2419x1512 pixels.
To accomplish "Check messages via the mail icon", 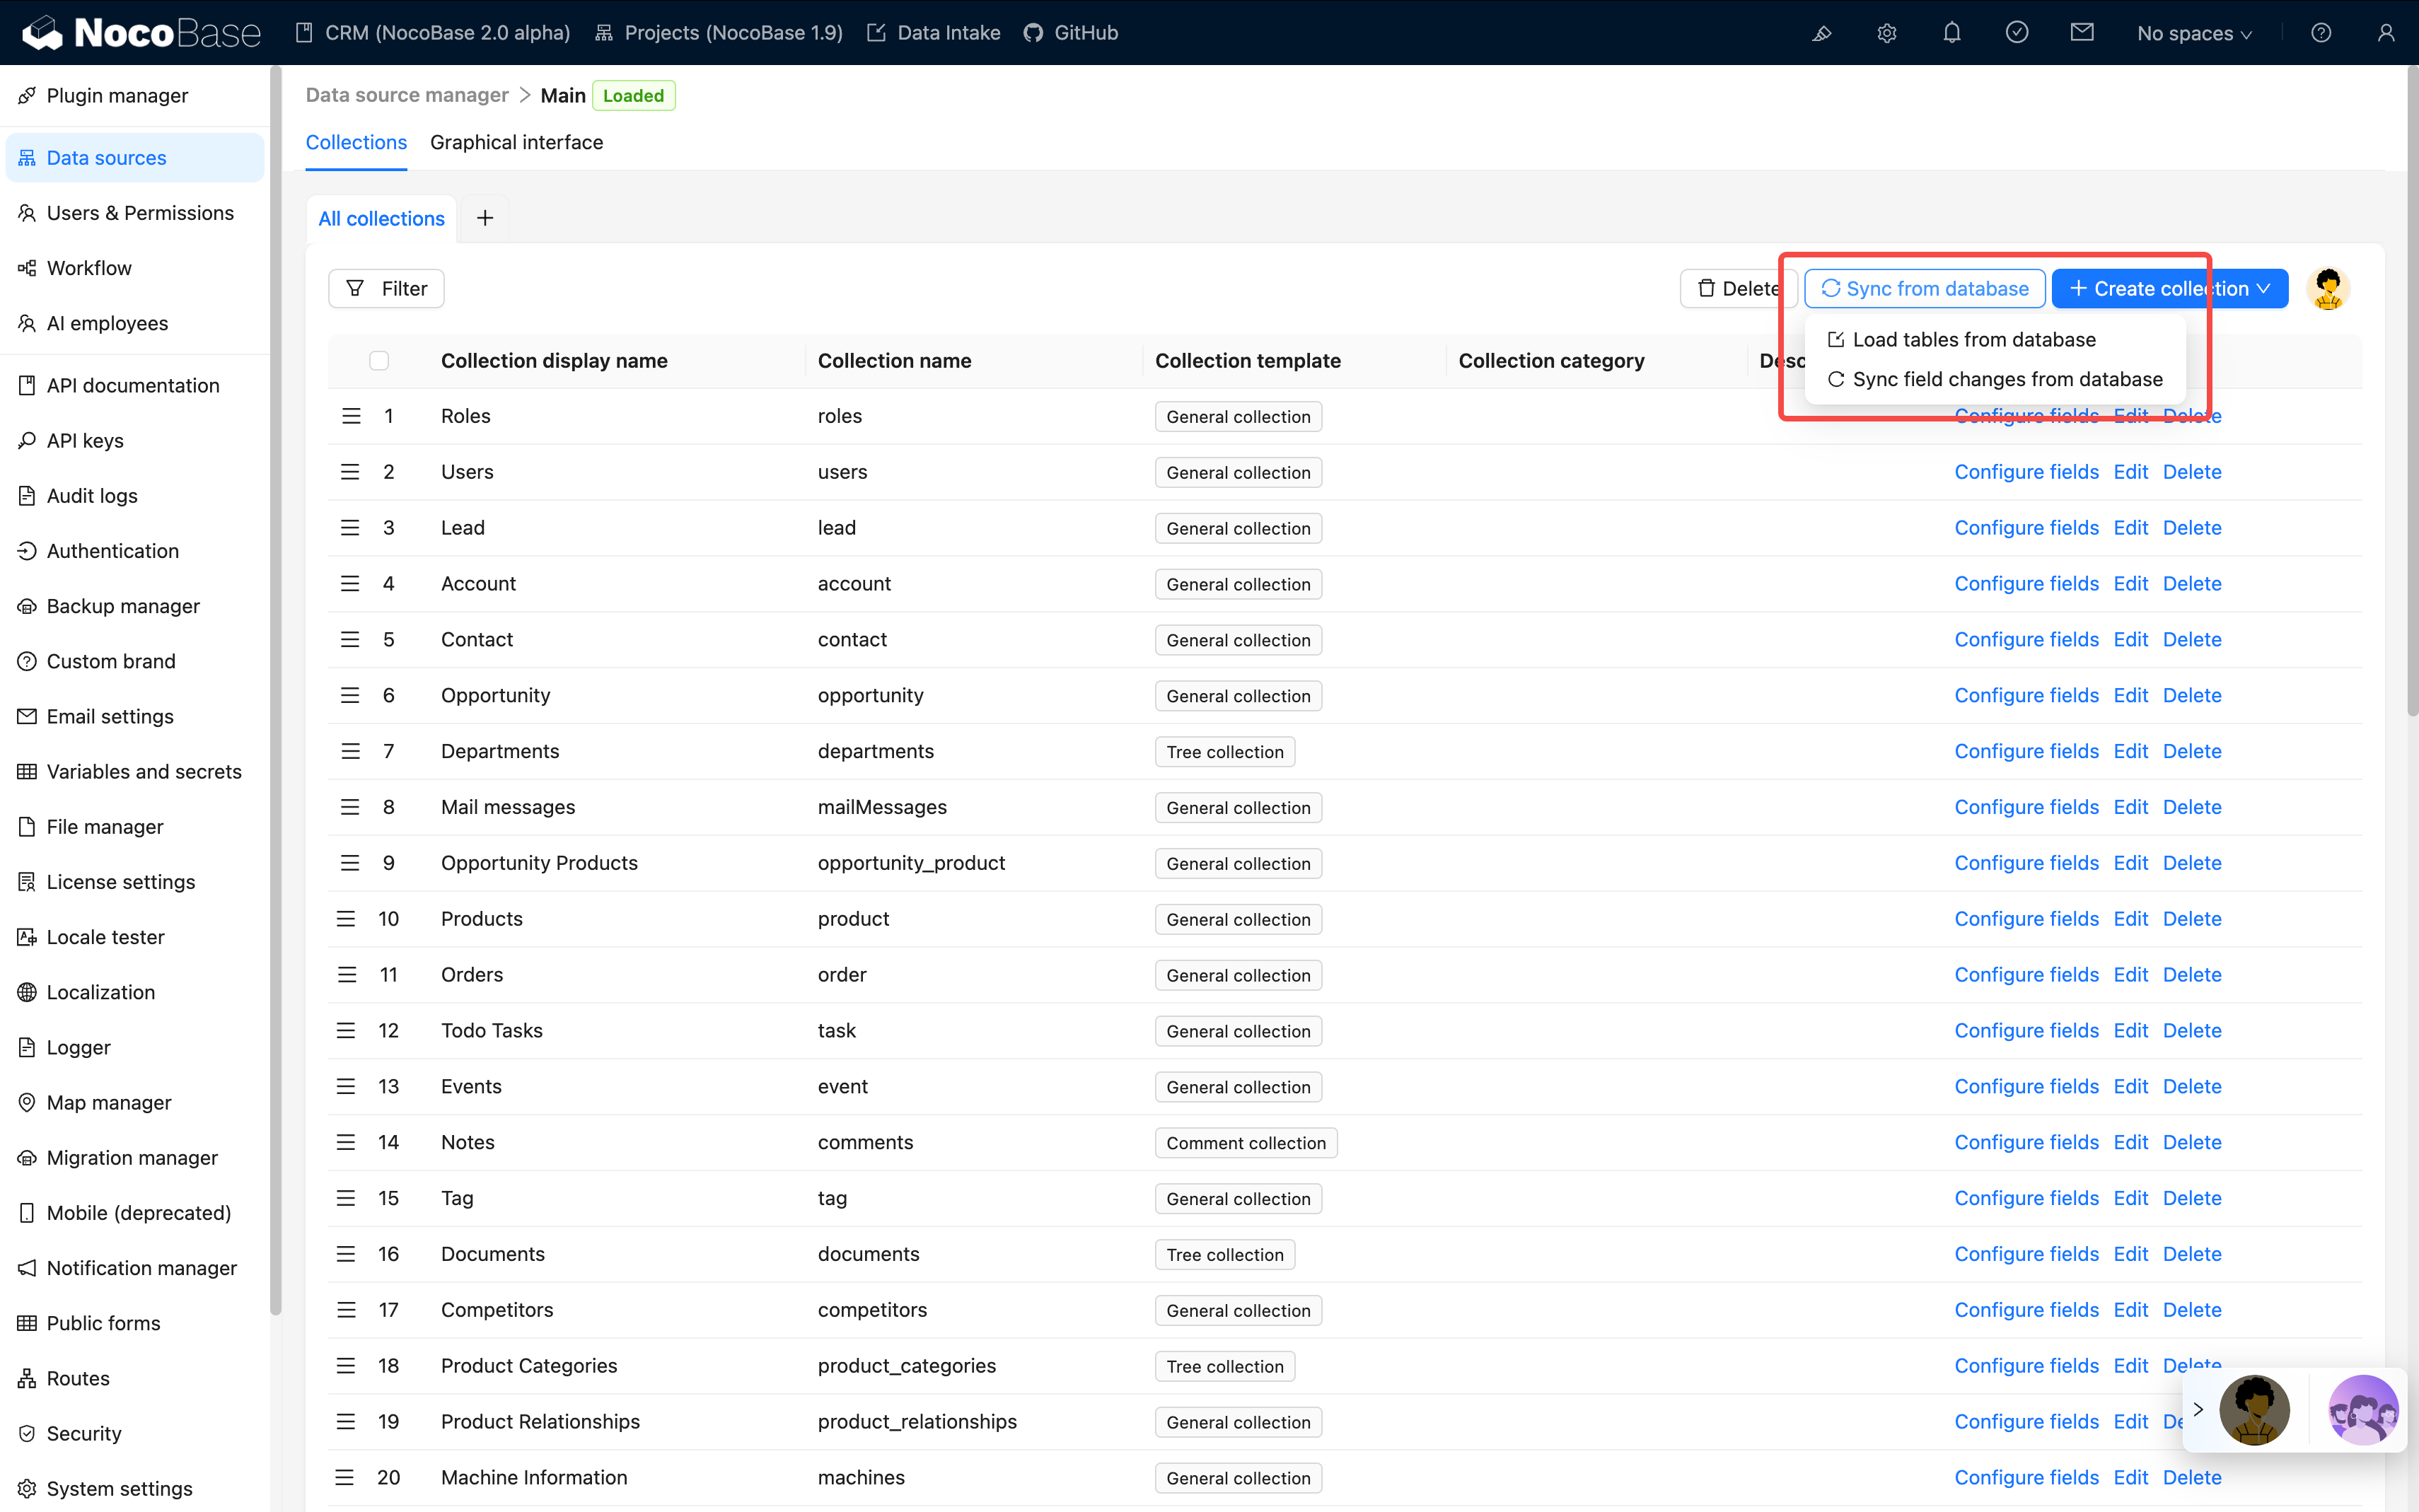I will pos(2082,32).
